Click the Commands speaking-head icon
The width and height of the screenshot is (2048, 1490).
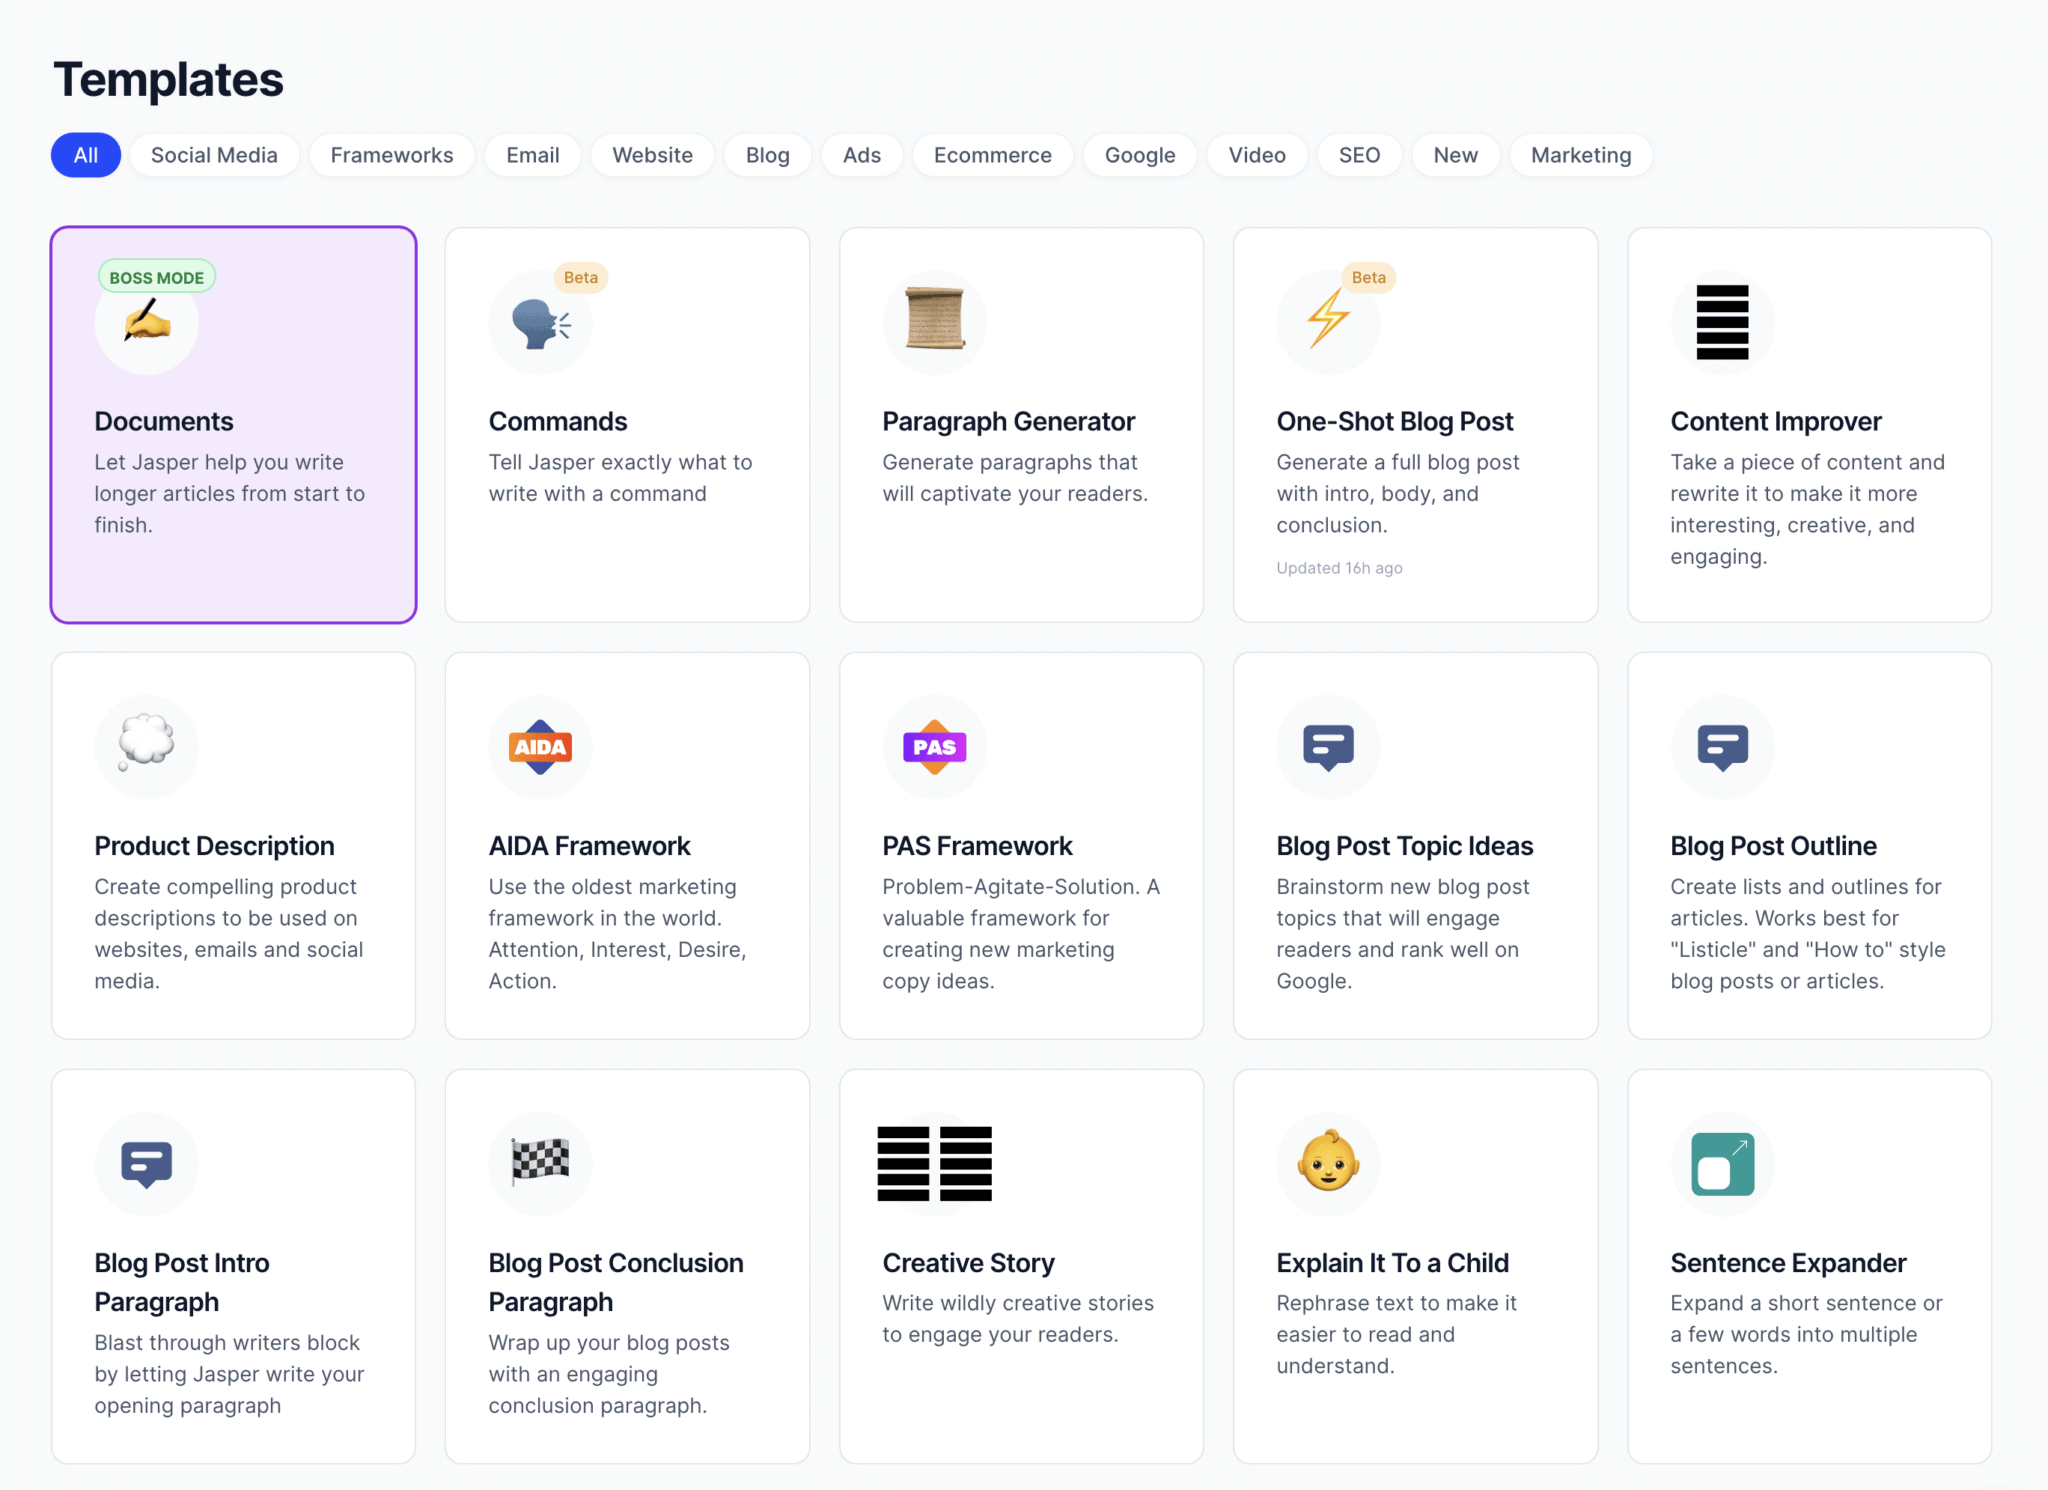click(540, 324)
